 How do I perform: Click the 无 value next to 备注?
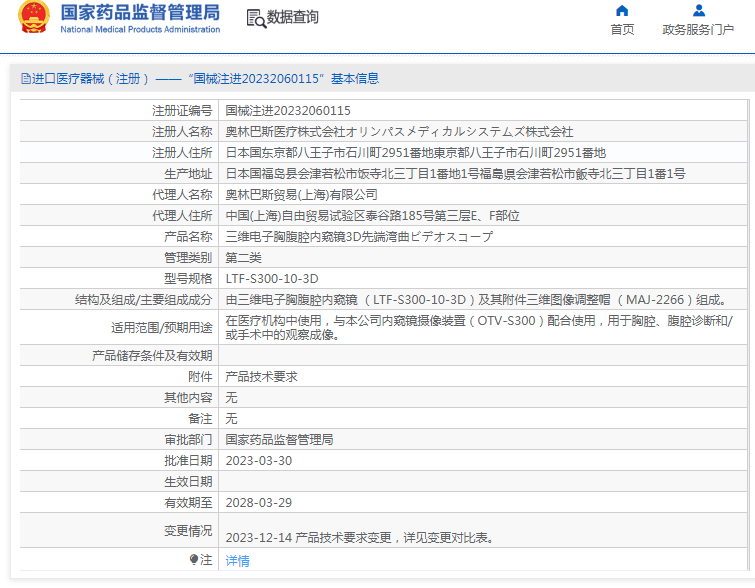(232, 418)
